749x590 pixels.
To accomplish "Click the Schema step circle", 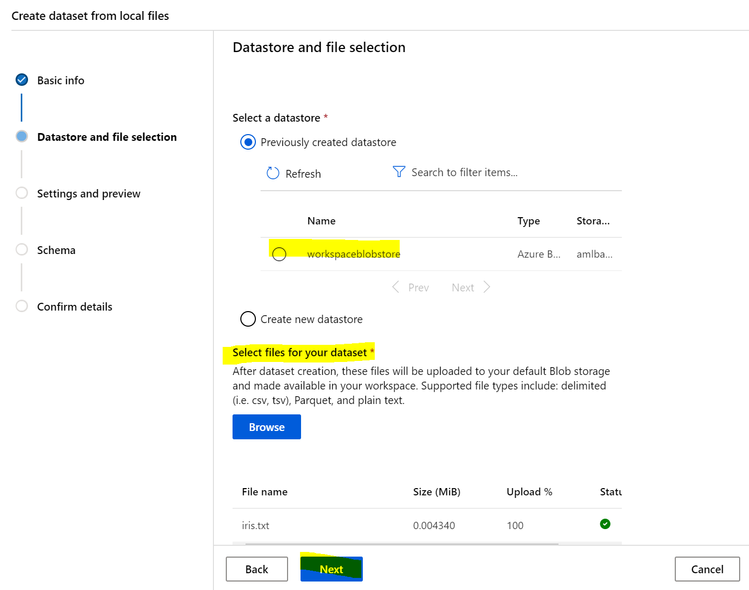I will [22, 250].
